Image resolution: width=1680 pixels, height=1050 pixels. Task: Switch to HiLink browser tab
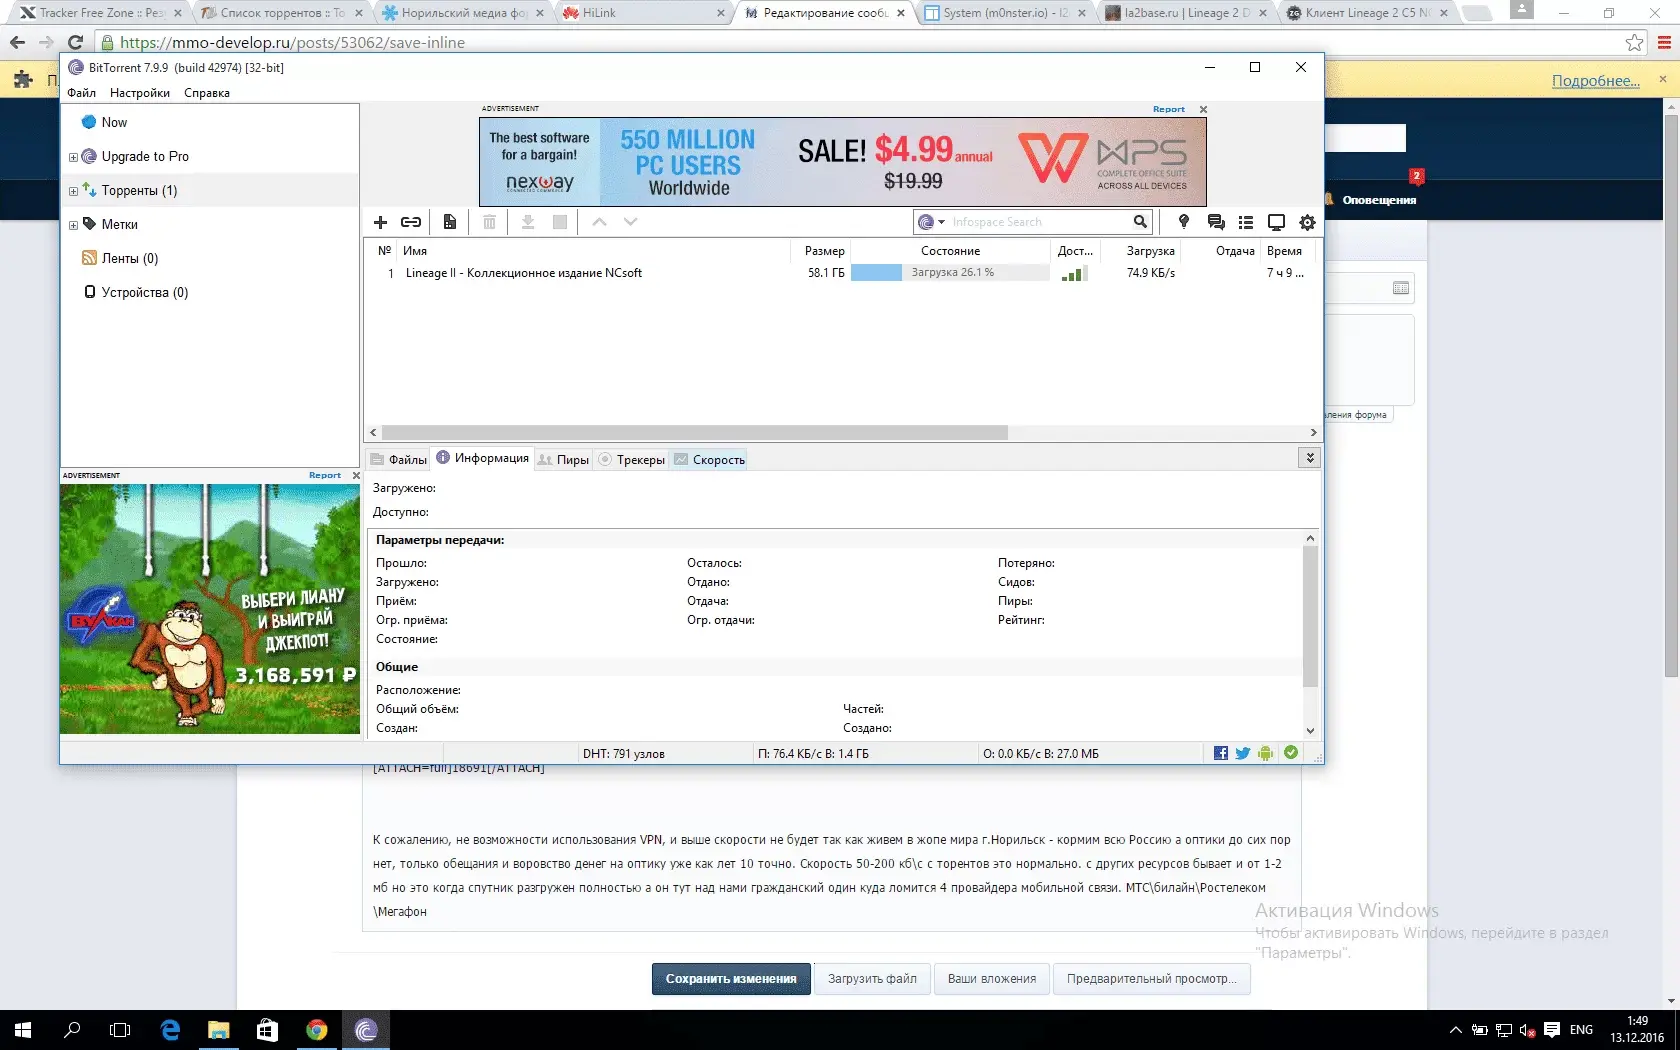(644, 13)
